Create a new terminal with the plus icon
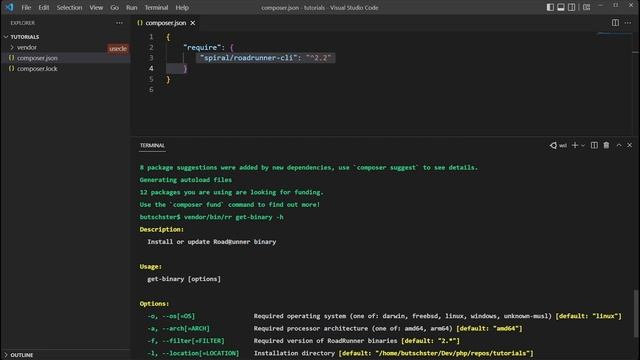 point(575,145)
